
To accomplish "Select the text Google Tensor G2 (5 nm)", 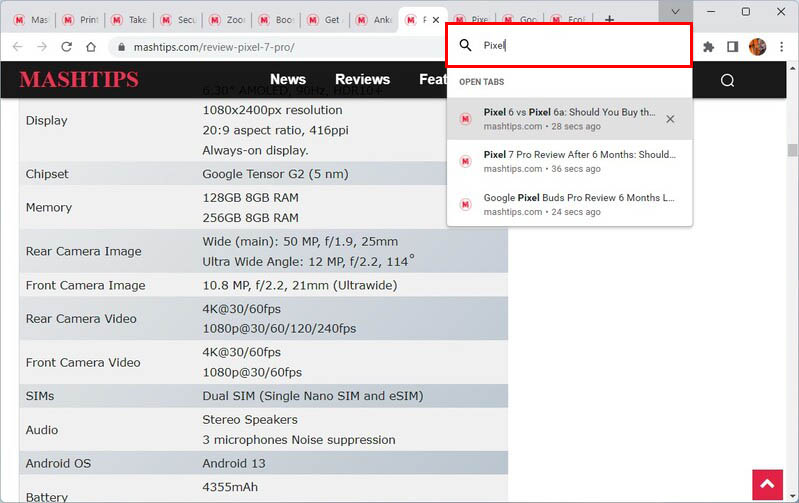I will 275,174.
